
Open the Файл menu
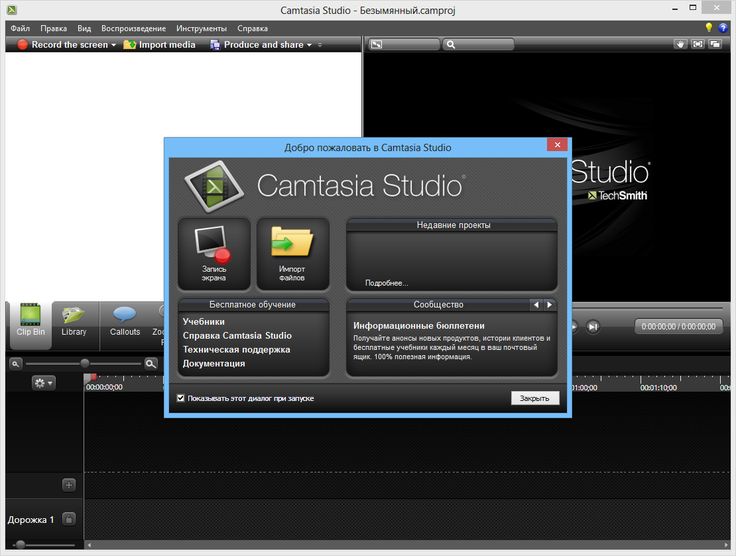[20, 28]
